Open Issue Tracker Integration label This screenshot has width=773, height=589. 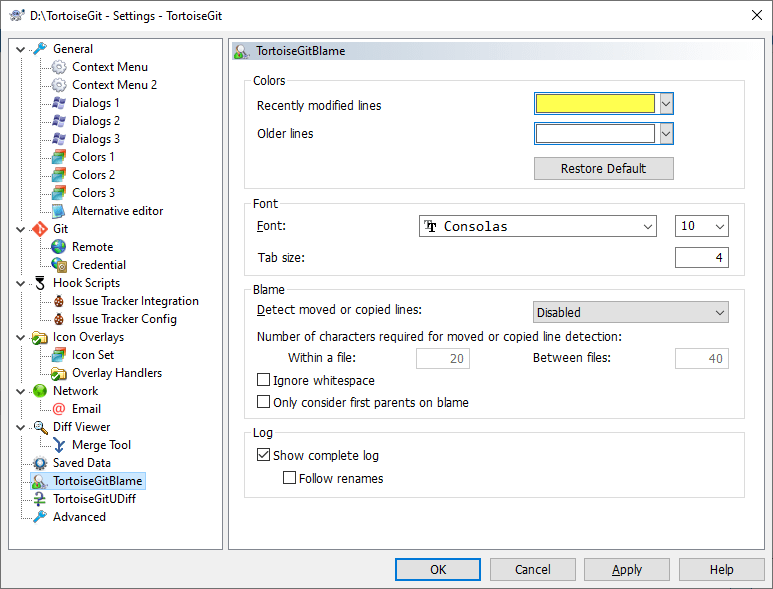coord(135,301)
